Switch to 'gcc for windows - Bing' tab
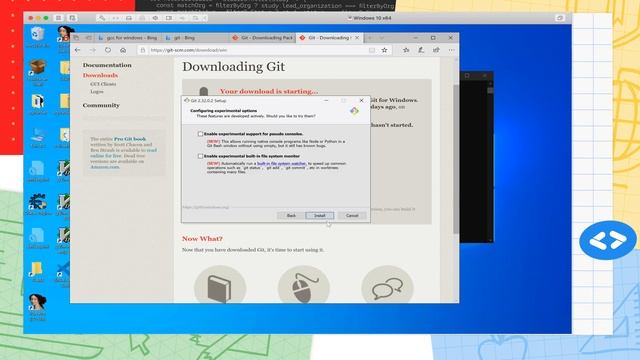Image resolution: width=640 pixels, height=360 pixels. 128,38
